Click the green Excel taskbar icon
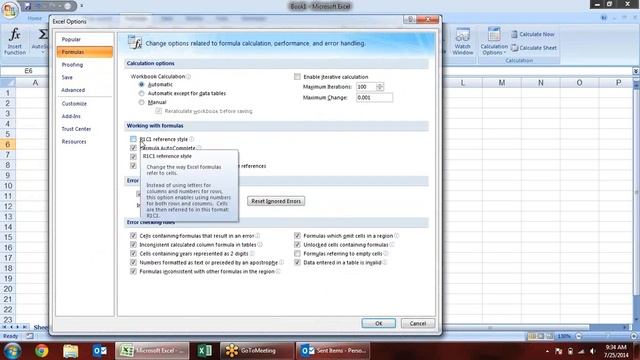This screenshot has height=360, width=640. point(204,351)
